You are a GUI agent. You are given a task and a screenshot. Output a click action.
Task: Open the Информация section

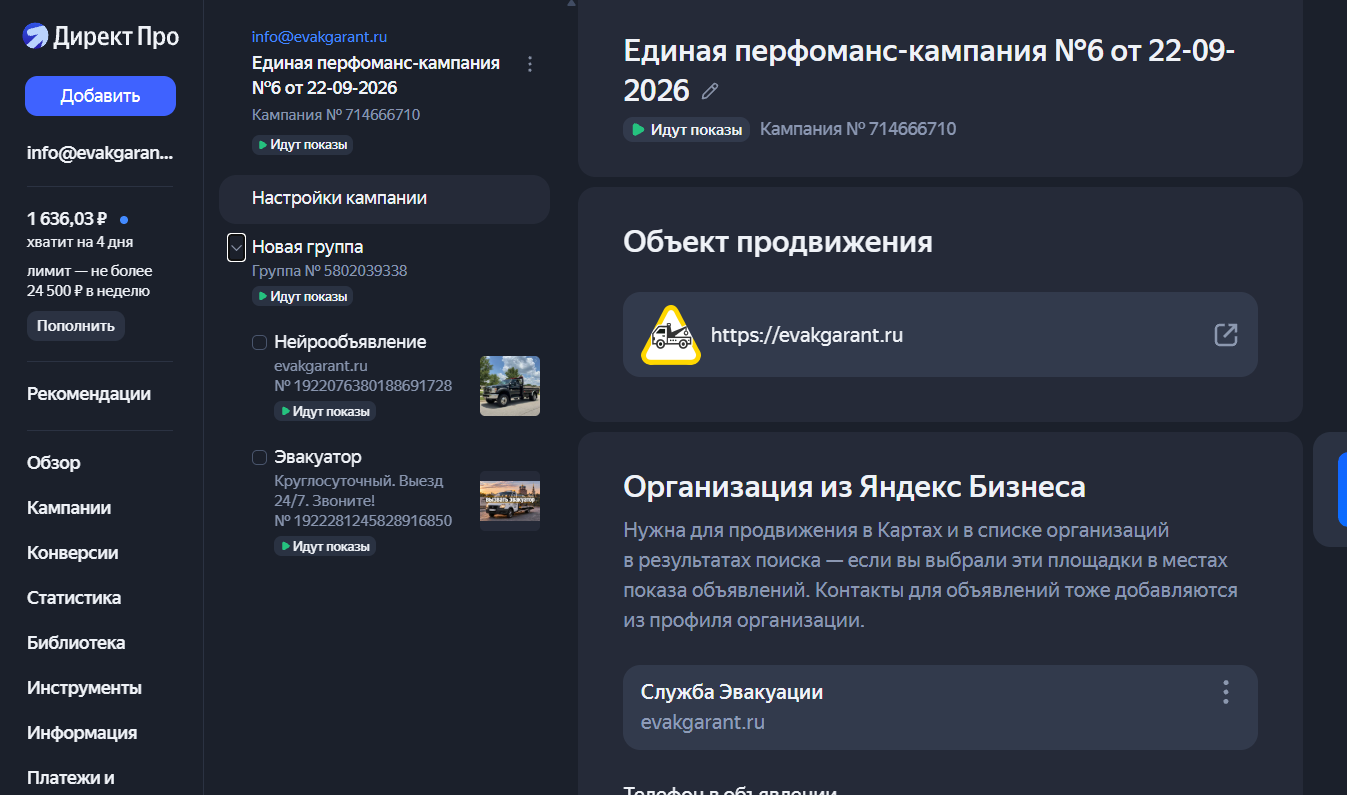(x=82, y=733)
